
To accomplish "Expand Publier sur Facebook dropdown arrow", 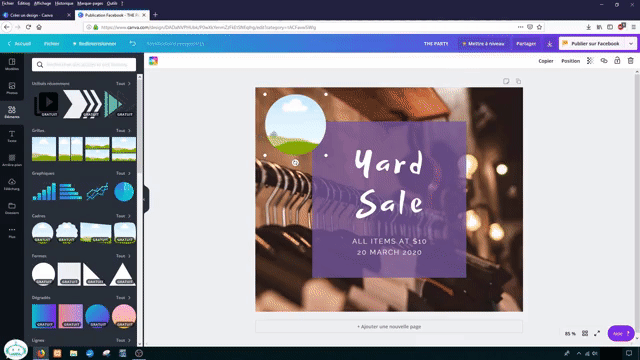I will click(x=631, y=44).
